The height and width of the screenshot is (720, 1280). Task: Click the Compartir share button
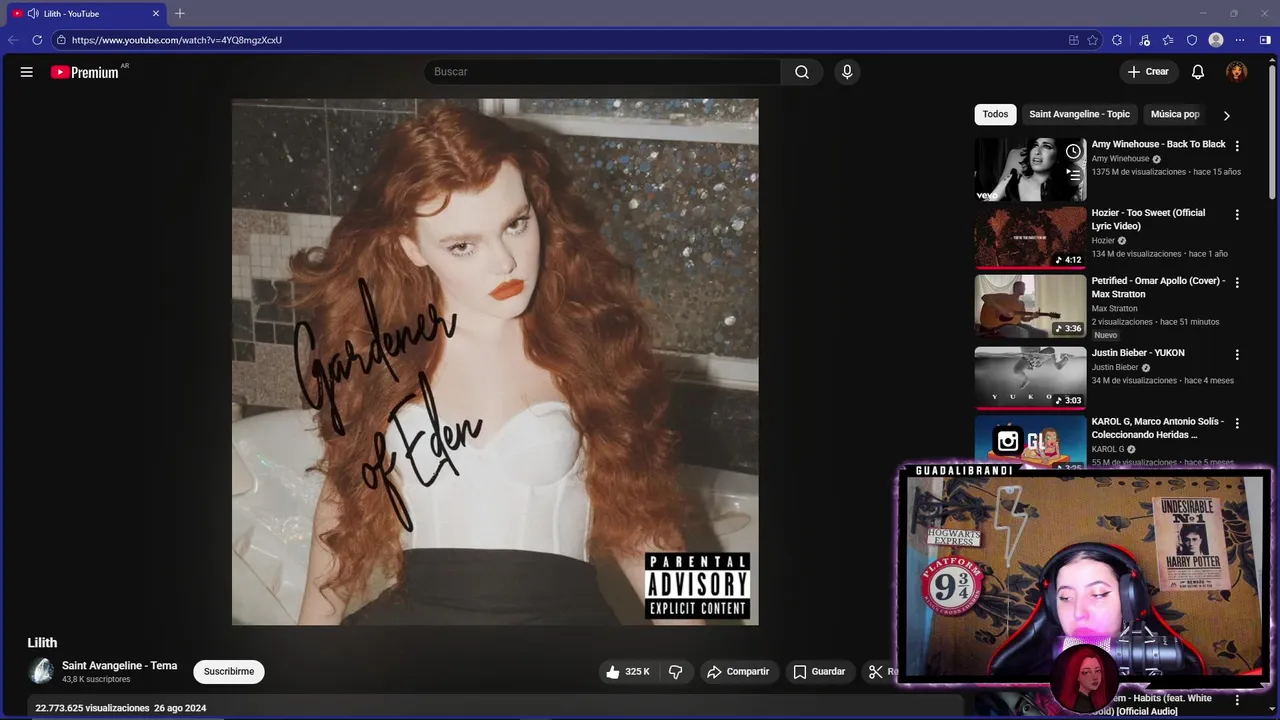[x=738, y=672]
